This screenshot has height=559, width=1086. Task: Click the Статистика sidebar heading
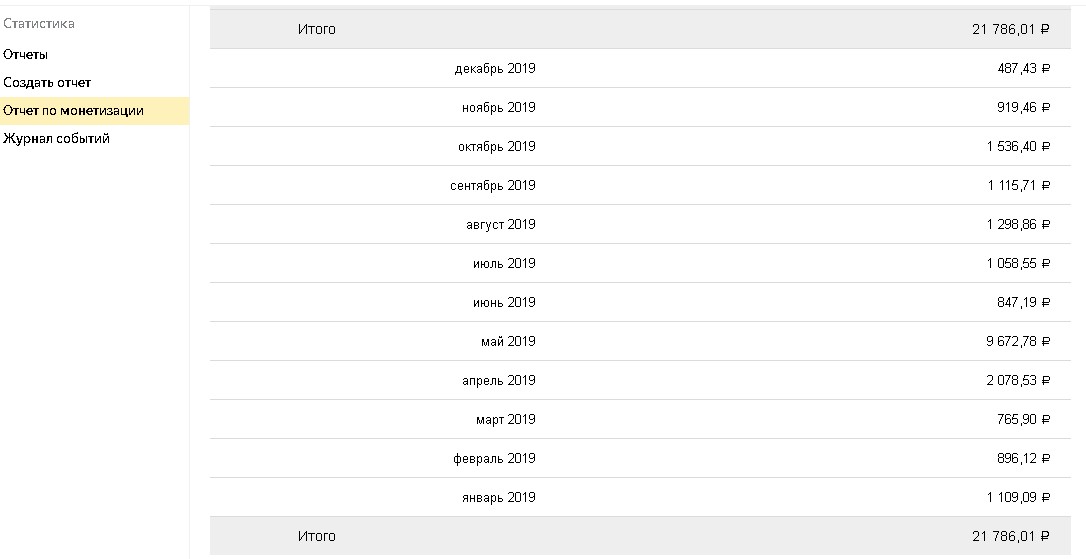pos(39,24)
